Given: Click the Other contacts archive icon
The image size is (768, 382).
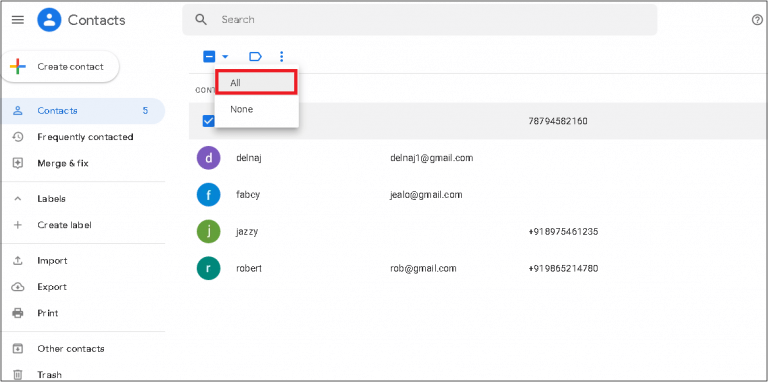Looking at the screenshot, I should (x=18, y=349).
